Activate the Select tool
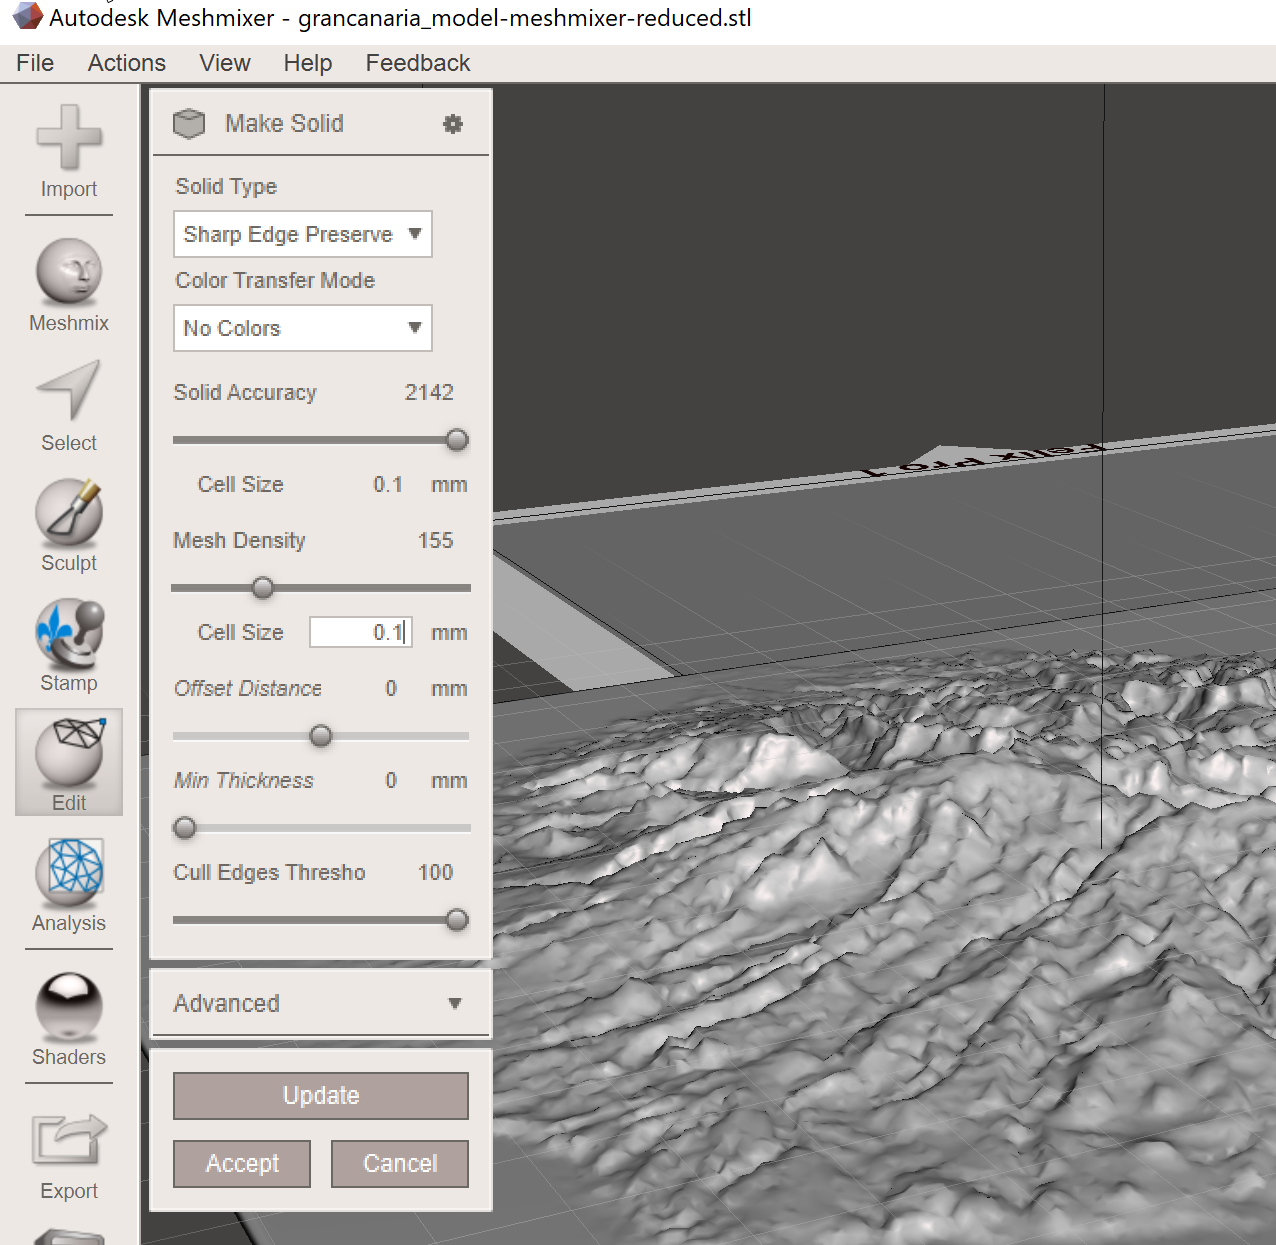The width and height of the screenshot is (1276, 1245). (x=69, y=406)
